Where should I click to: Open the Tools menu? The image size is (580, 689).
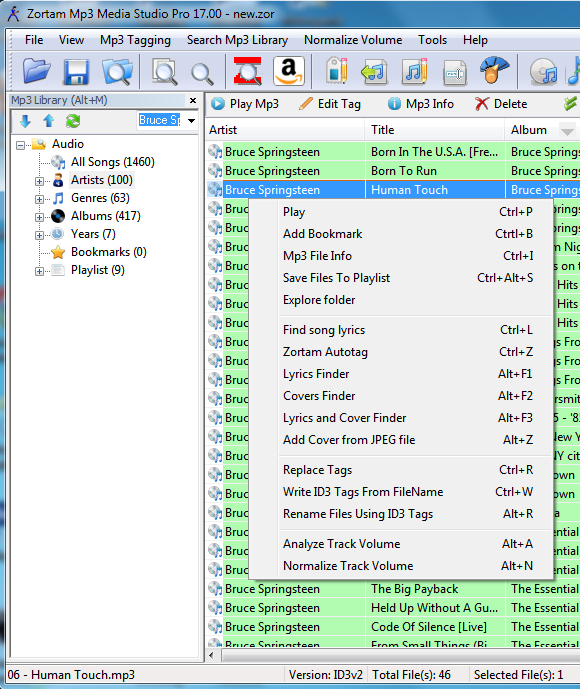click(x=432, y=40)
